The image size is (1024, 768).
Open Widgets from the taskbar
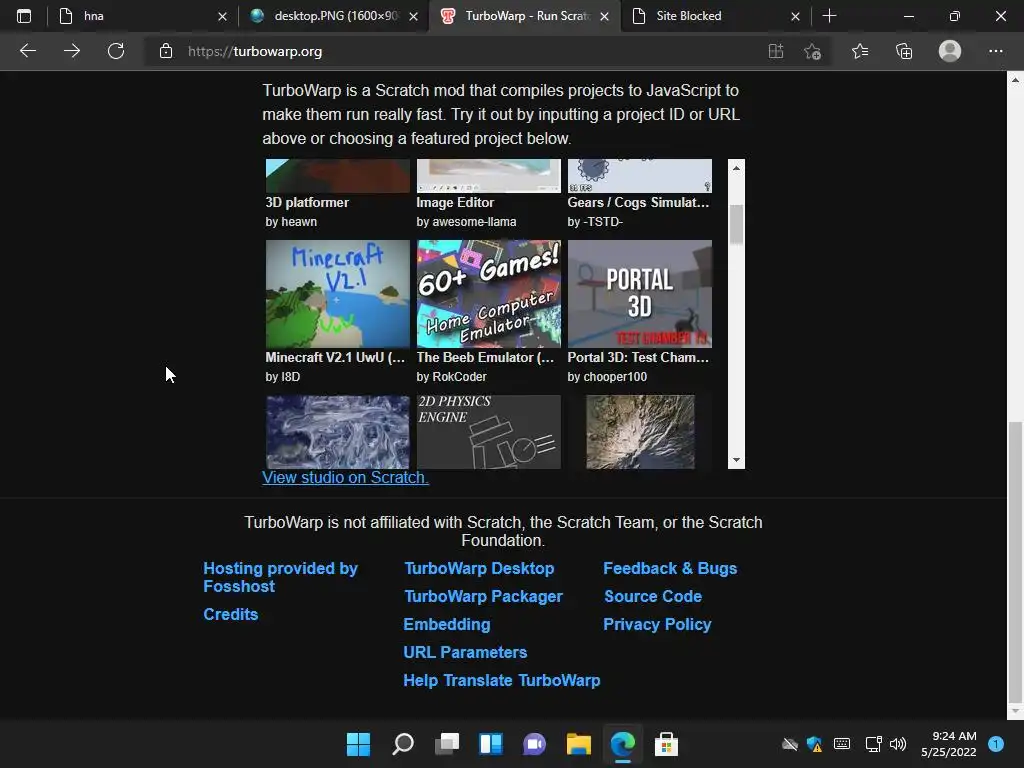490,744
